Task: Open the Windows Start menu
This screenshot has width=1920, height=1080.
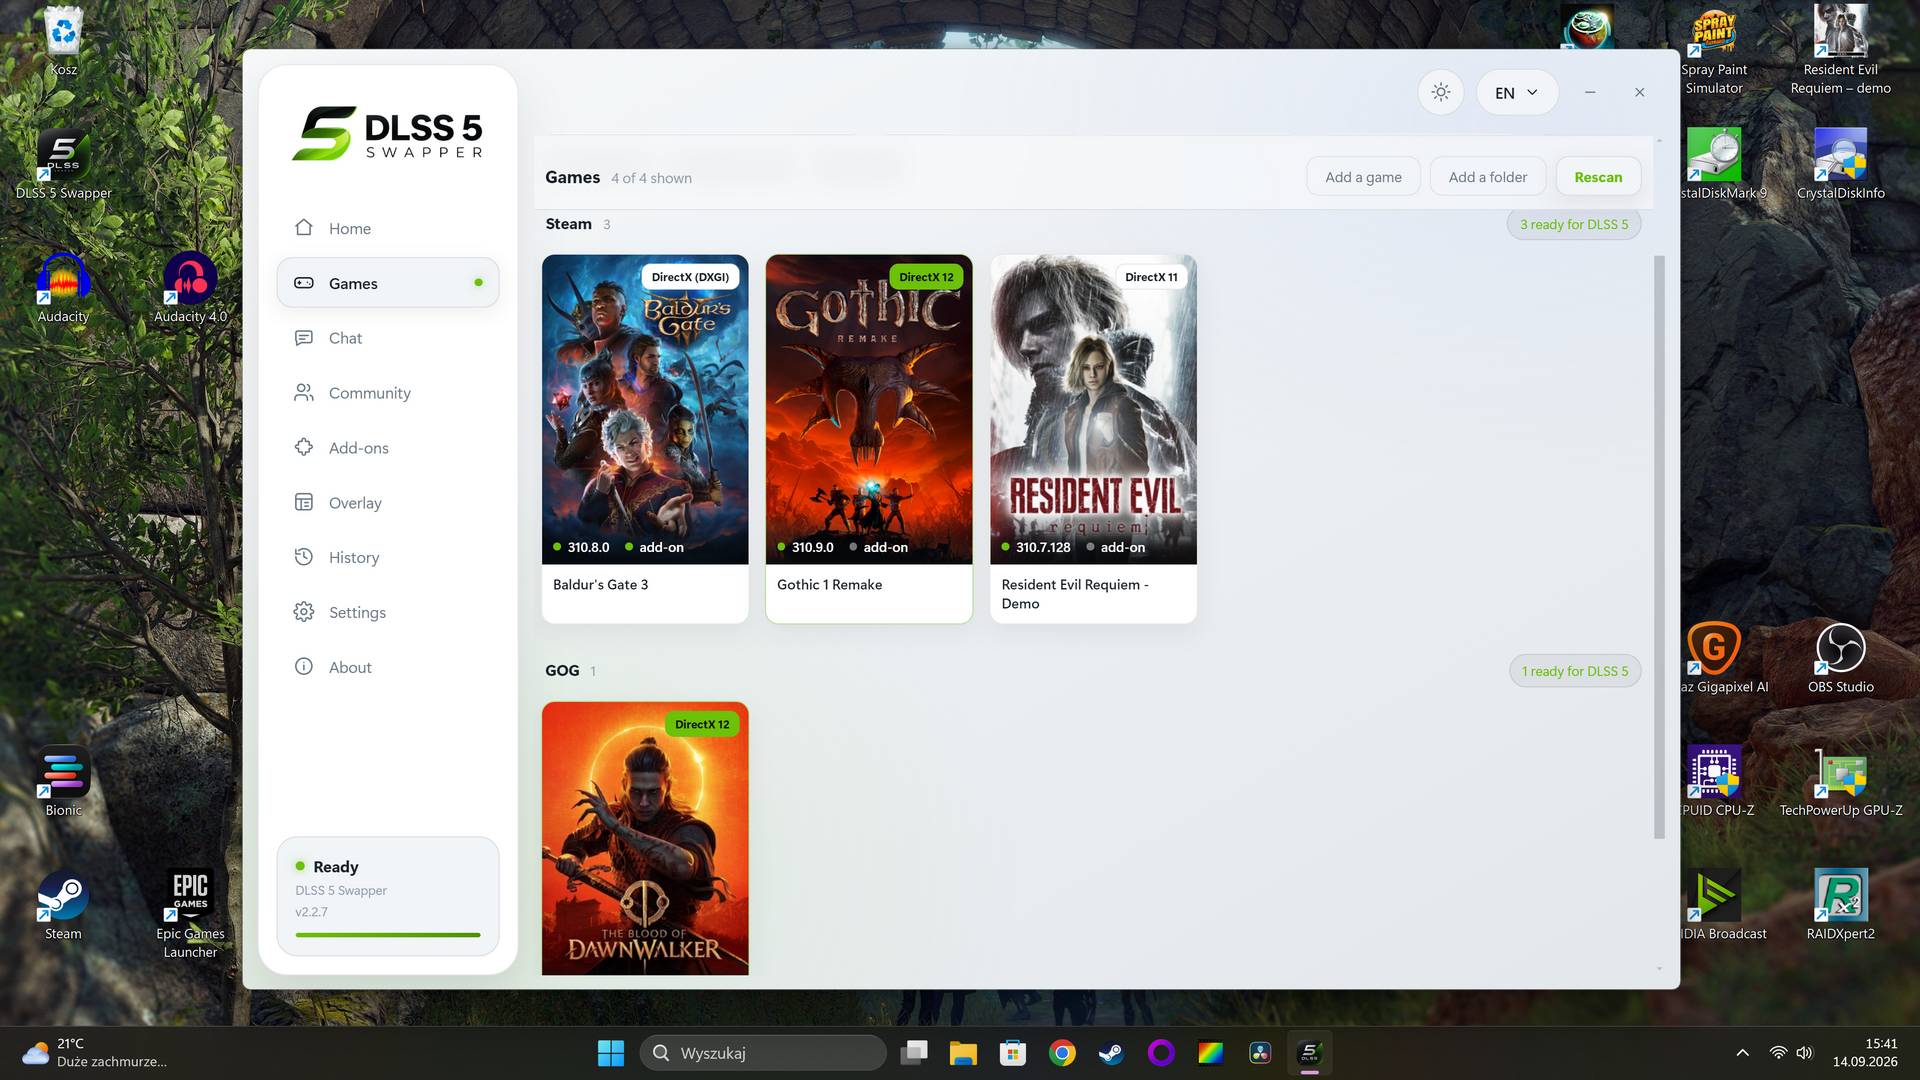Action: [x=610, y=1053]
